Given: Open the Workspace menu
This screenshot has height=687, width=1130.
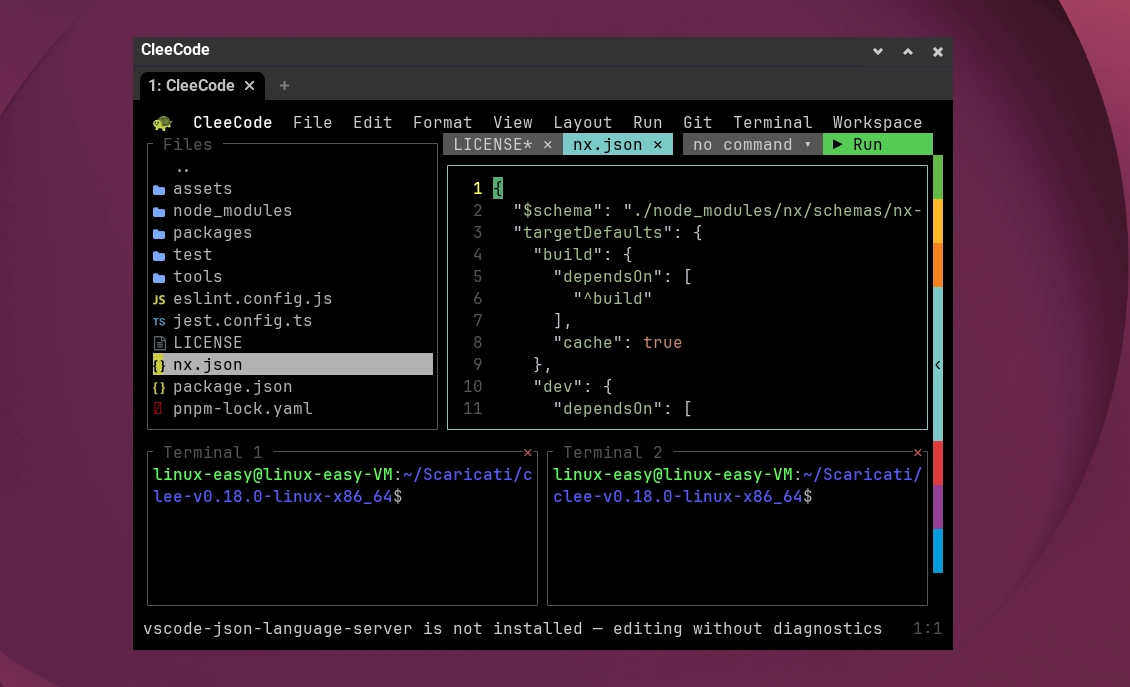Looking at the screenshot, I should pyautogui.click(x=877, y=123).
